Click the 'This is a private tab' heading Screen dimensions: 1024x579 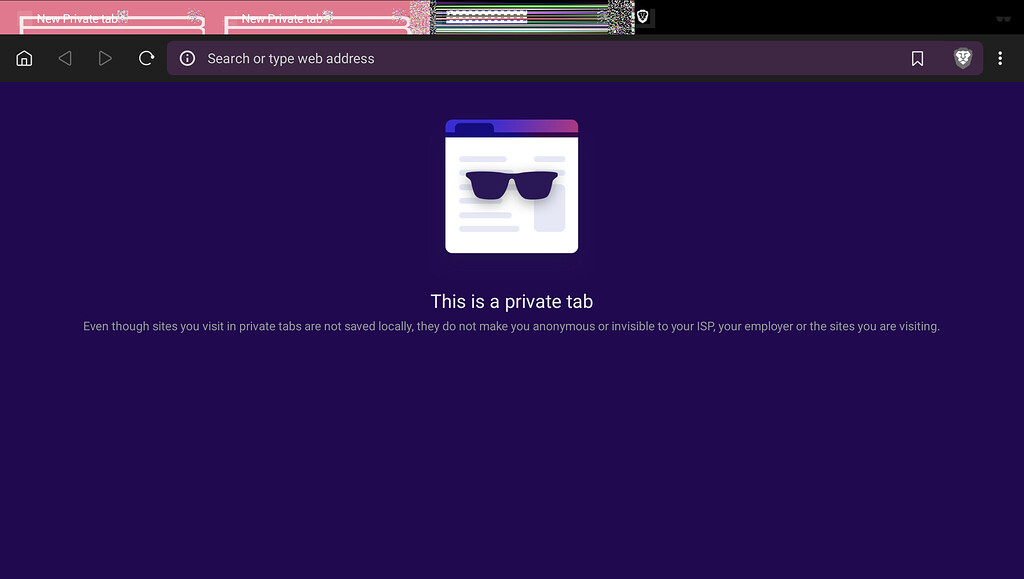(x=511, y=301)
